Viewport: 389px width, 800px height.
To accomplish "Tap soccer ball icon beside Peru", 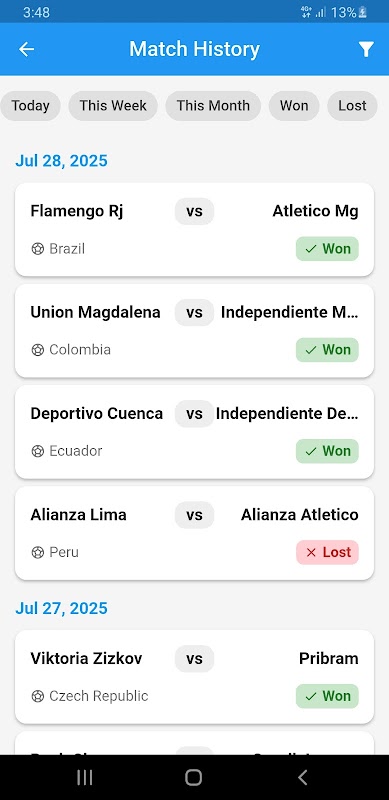I will tap(38, 553).
